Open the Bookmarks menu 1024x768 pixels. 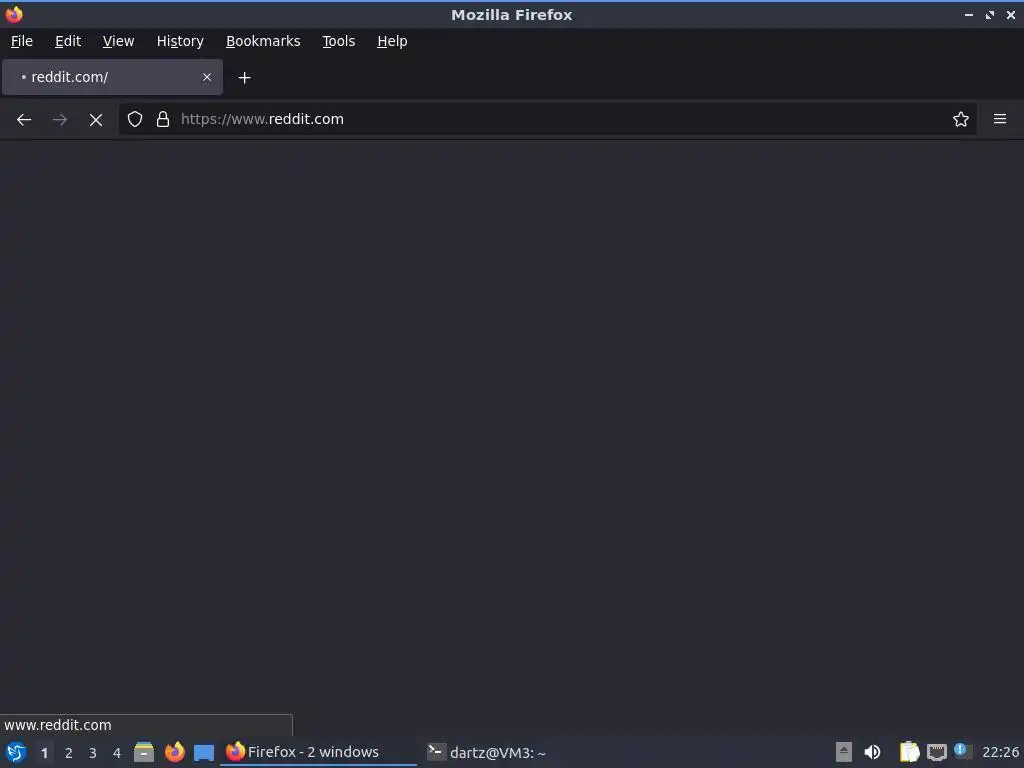[263, 41]
